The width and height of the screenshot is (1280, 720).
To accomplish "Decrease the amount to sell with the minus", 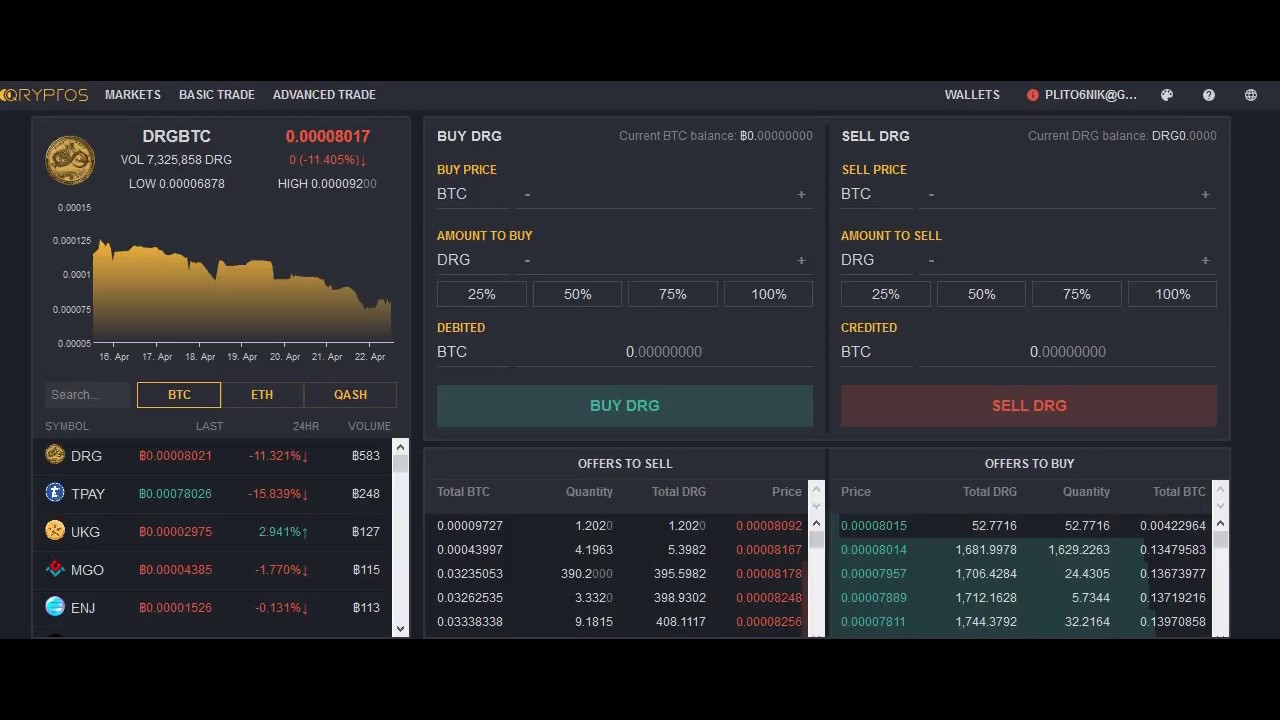I will click(x=931, y=260).
